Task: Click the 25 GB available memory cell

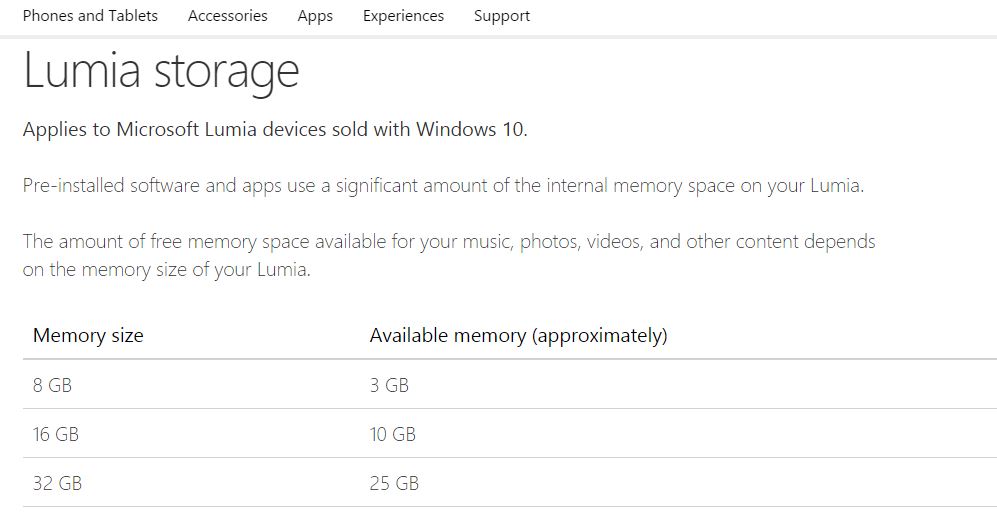Action: [x=394, y=483]
